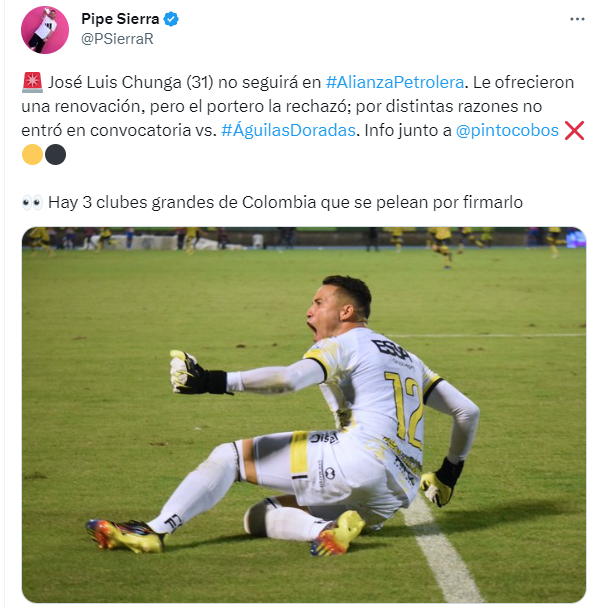This screenshot has height=608, width=601.
Task: Click the black circle emoji
Action: [x=55, y=154]
